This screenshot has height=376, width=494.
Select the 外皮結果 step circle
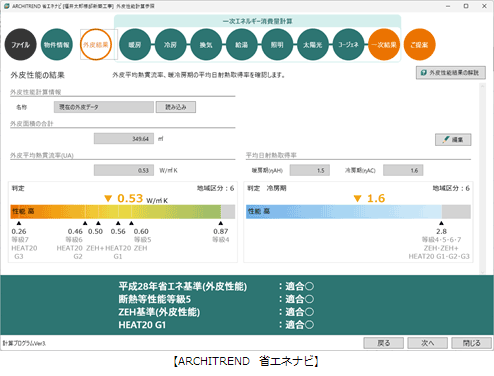(x=96, y=44)
